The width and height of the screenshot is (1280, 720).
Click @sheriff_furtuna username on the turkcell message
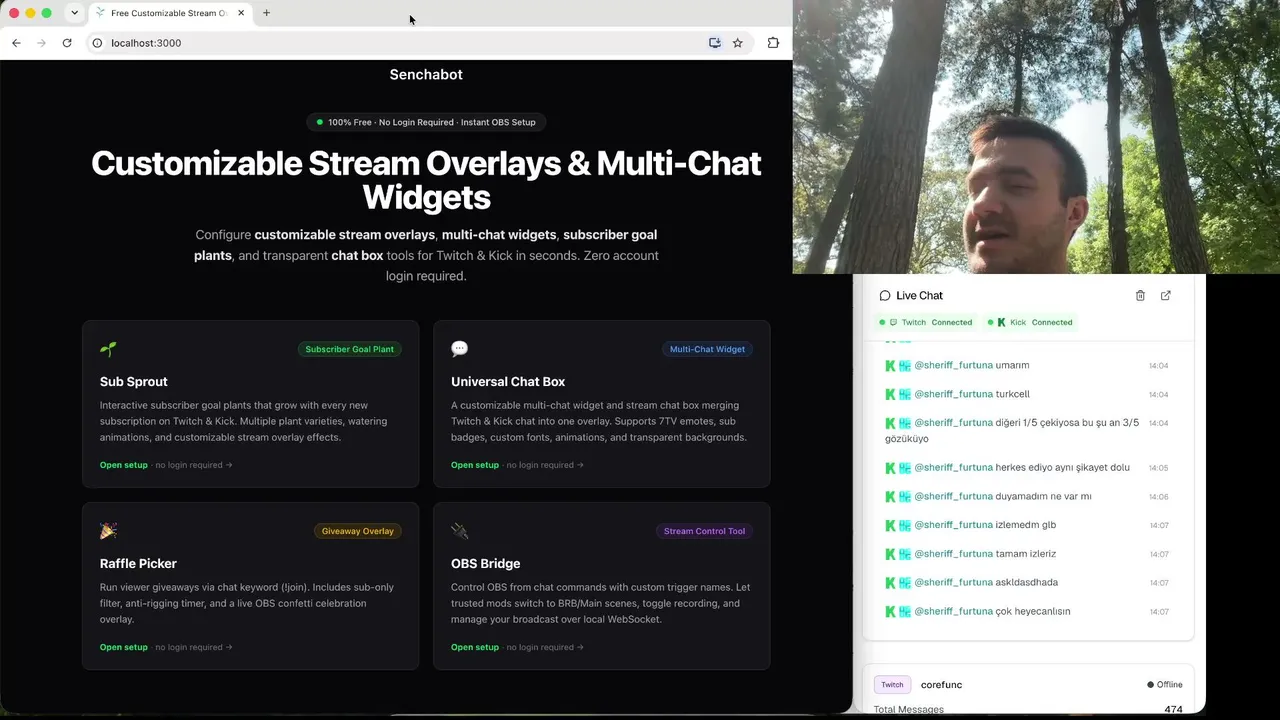coord(954,394)
